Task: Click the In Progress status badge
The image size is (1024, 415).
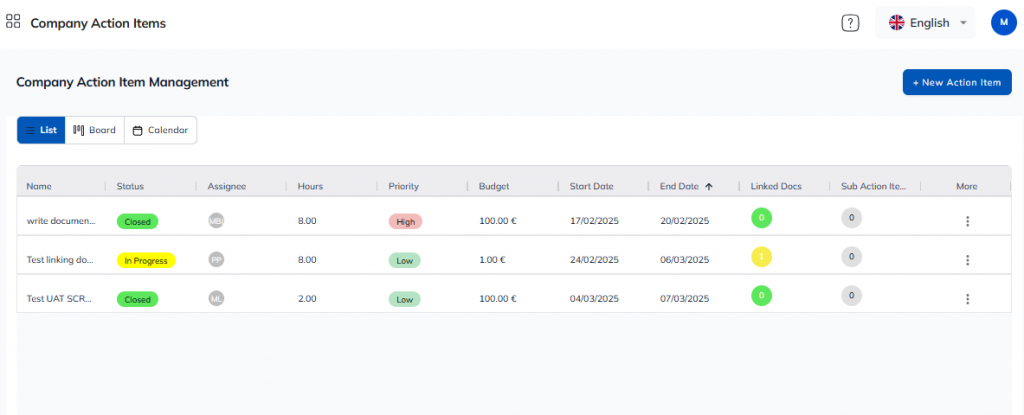Action: pyautogui.click(x=146, y=260)
